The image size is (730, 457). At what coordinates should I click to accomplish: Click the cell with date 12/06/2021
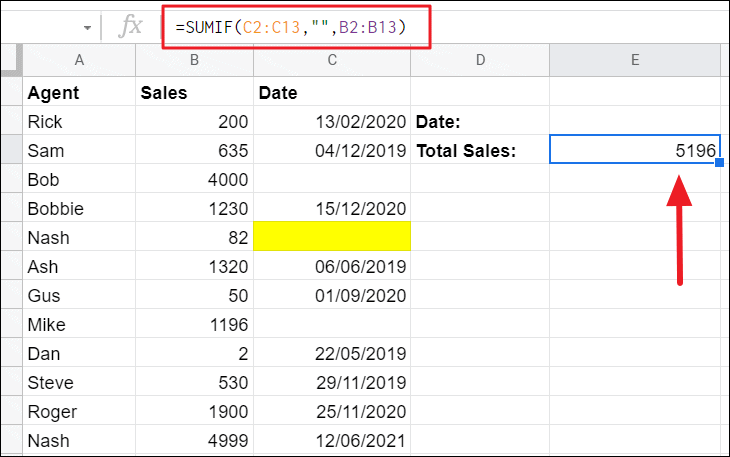(x=332, y=440)
